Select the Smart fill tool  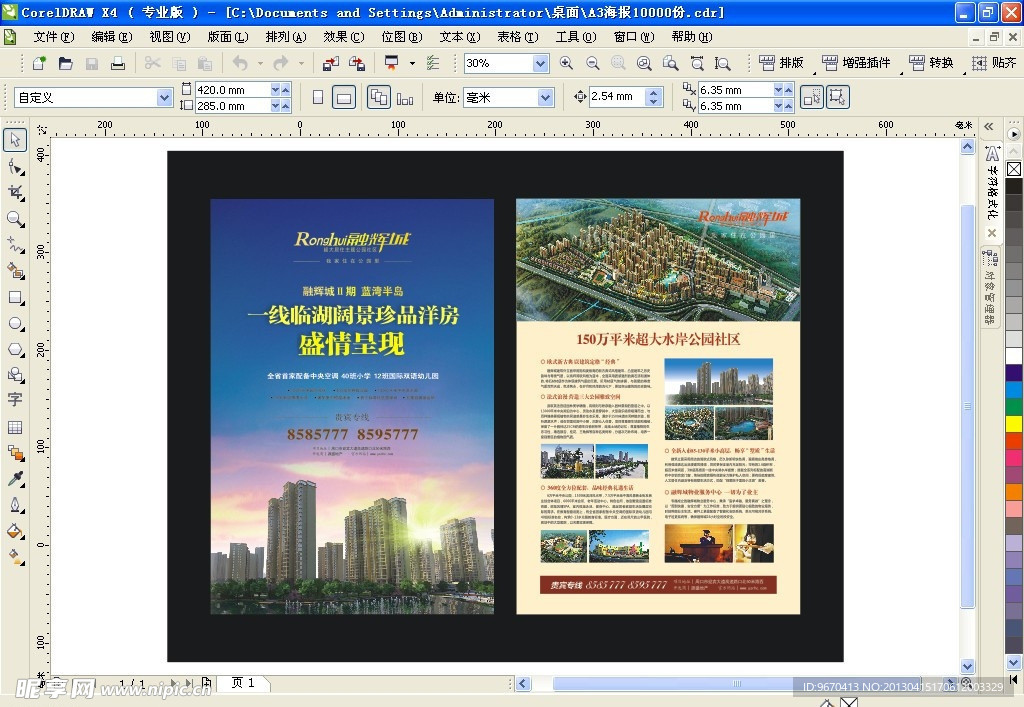point(15,270)
